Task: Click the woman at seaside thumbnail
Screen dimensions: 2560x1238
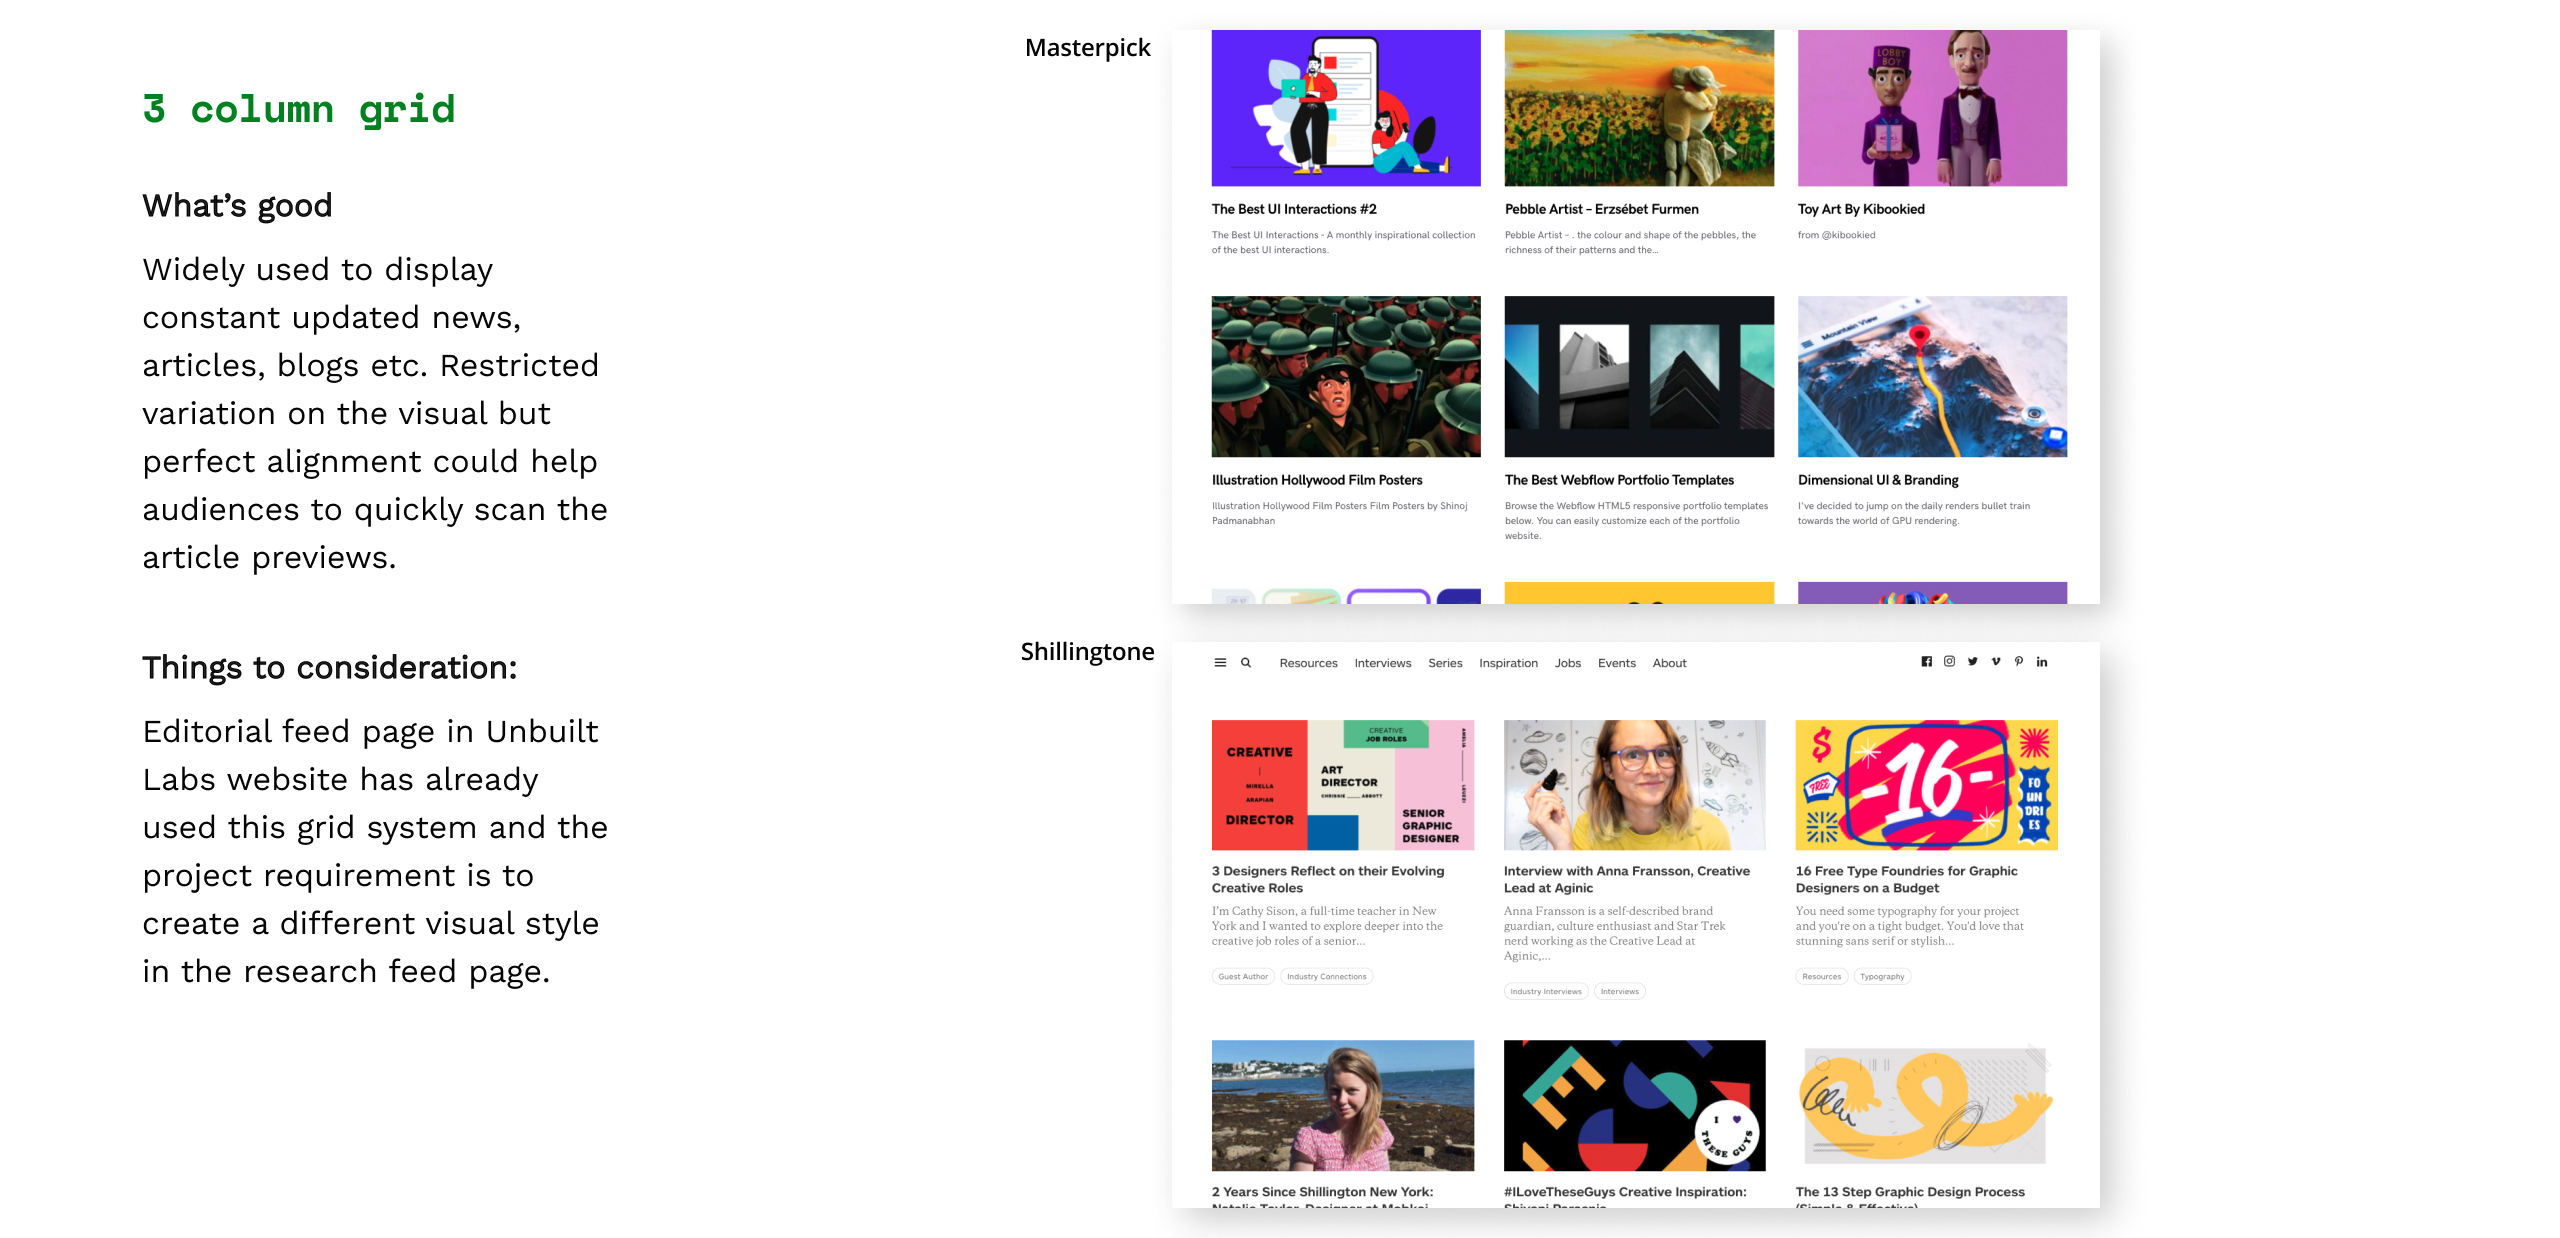Action: click(x=1343, y=1105)
